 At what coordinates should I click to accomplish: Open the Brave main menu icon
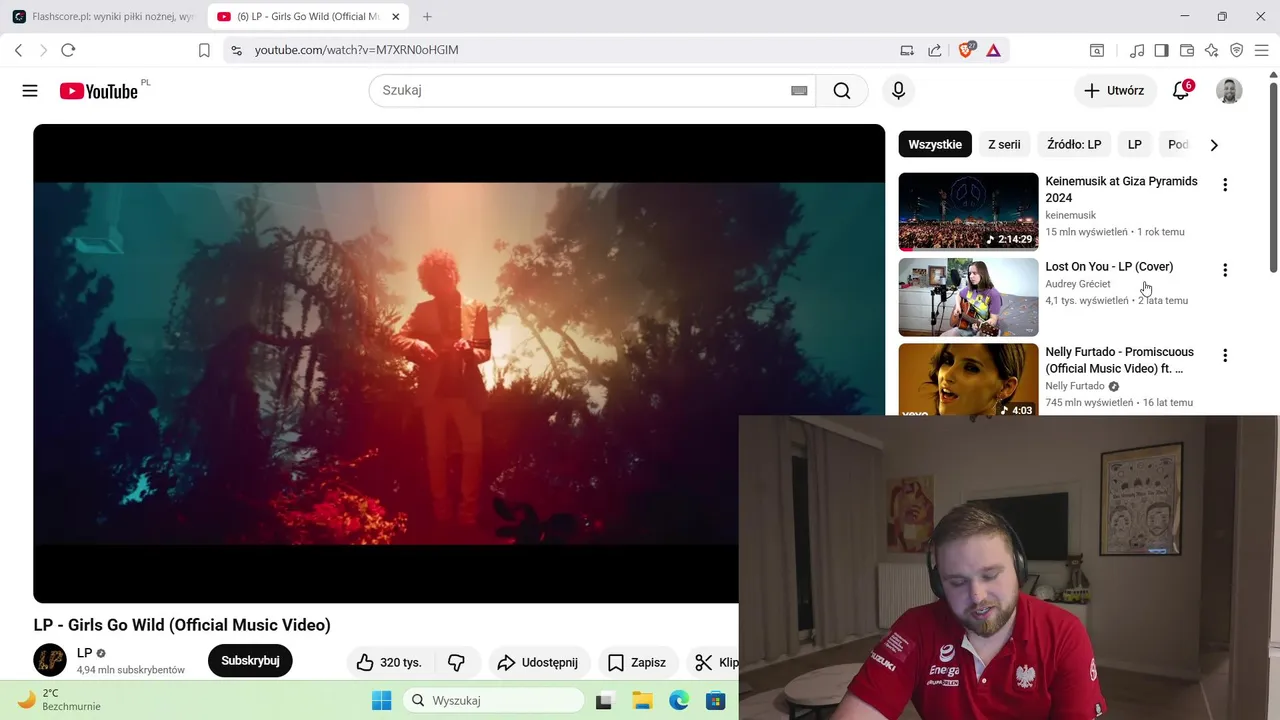[x=1261, y=50]
